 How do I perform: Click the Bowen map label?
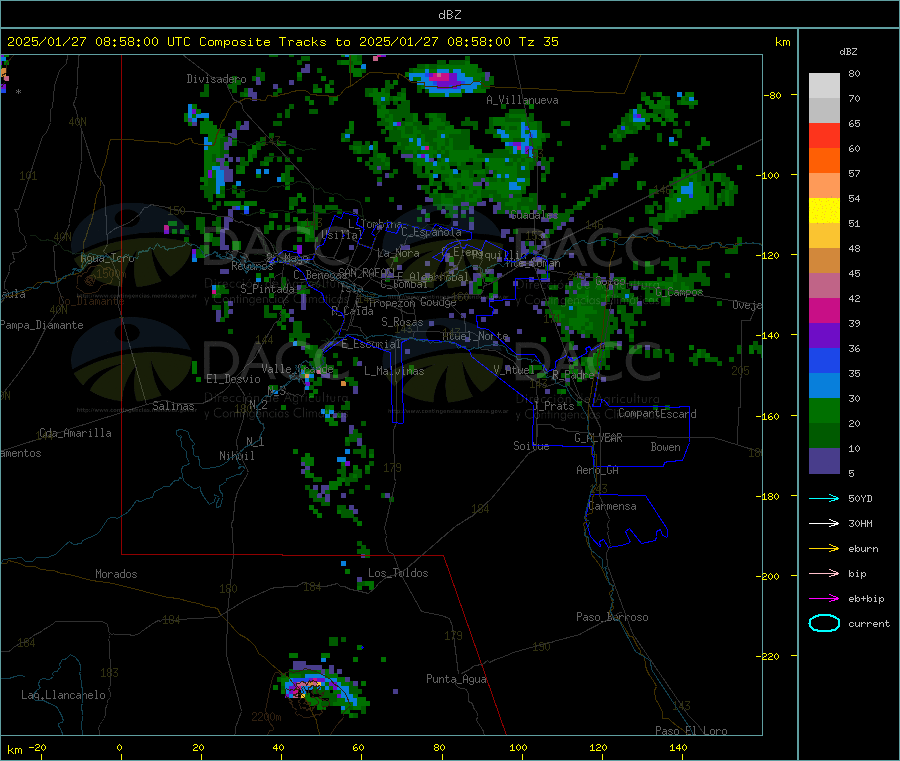click(666, 447)
